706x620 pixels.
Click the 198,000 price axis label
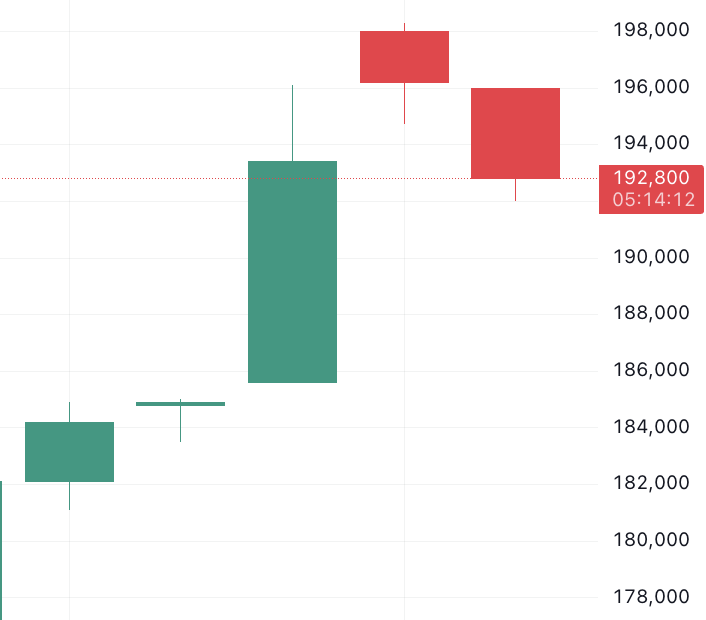(651, 30)
